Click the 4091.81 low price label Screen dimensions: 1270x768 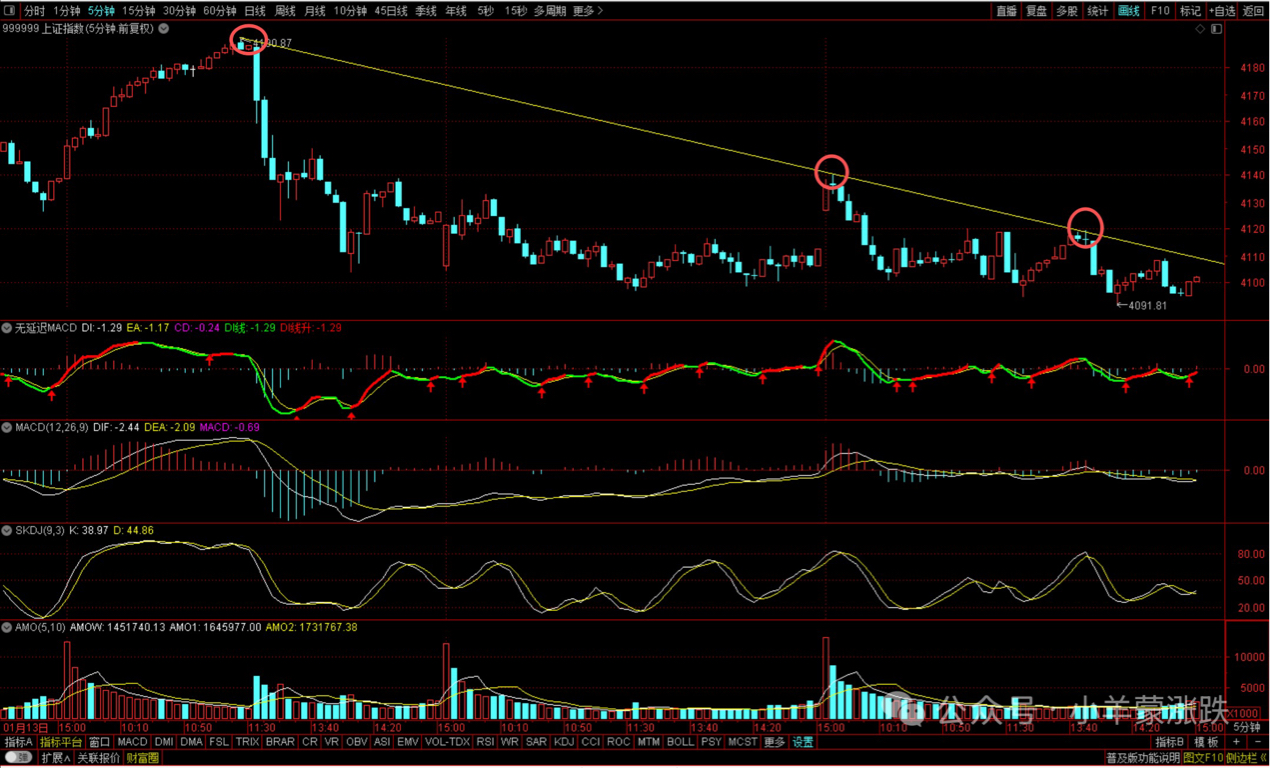1147,305
